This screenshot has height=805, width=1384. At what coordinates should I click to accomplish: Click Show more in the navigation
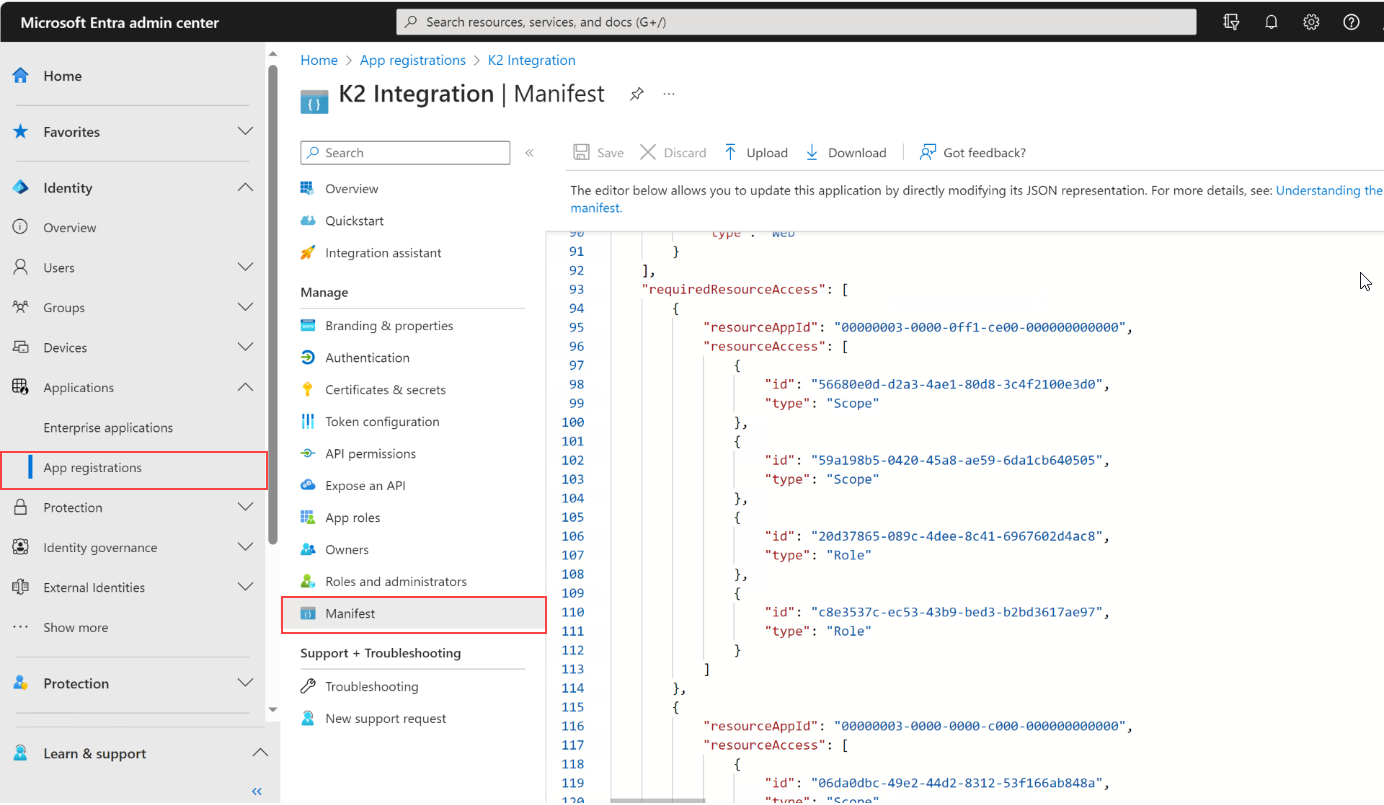tap(76, 628)
